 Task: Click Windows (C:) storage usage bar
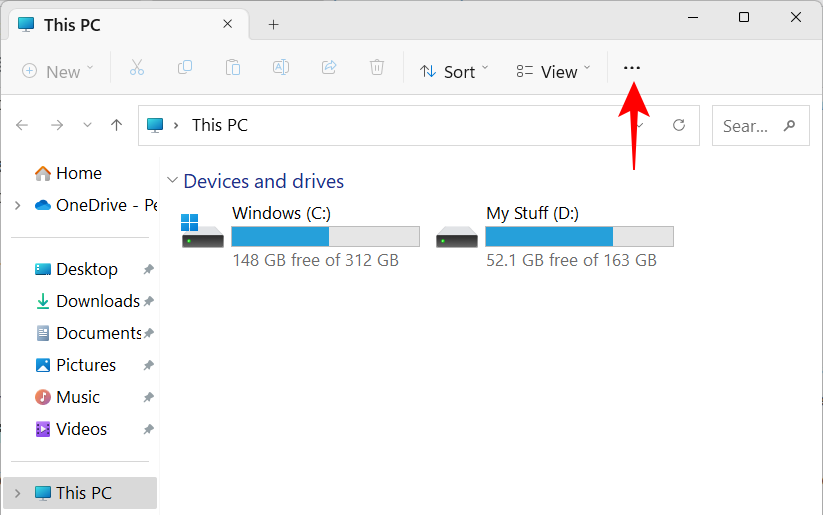tap(325, 237)
